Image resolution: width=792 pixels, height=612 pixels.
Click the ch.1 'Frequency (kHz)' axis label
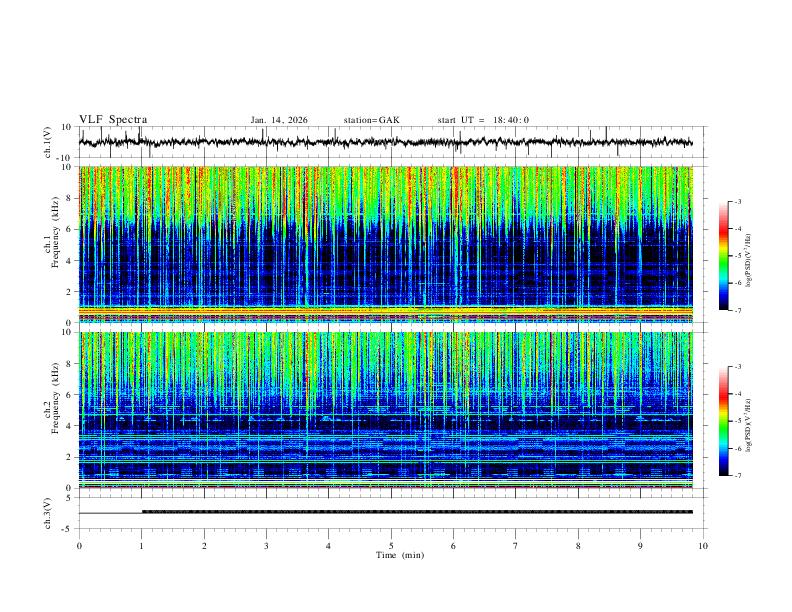(x=55, y=231)
